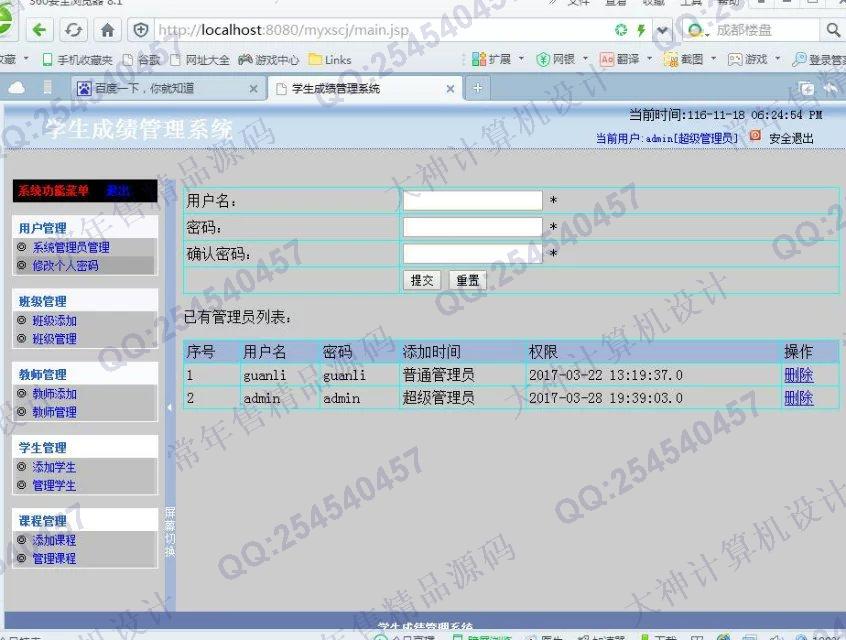Click the 用户名 input field
The width and height of the screenshot is (846, 640).
click(x=473, y=201)
